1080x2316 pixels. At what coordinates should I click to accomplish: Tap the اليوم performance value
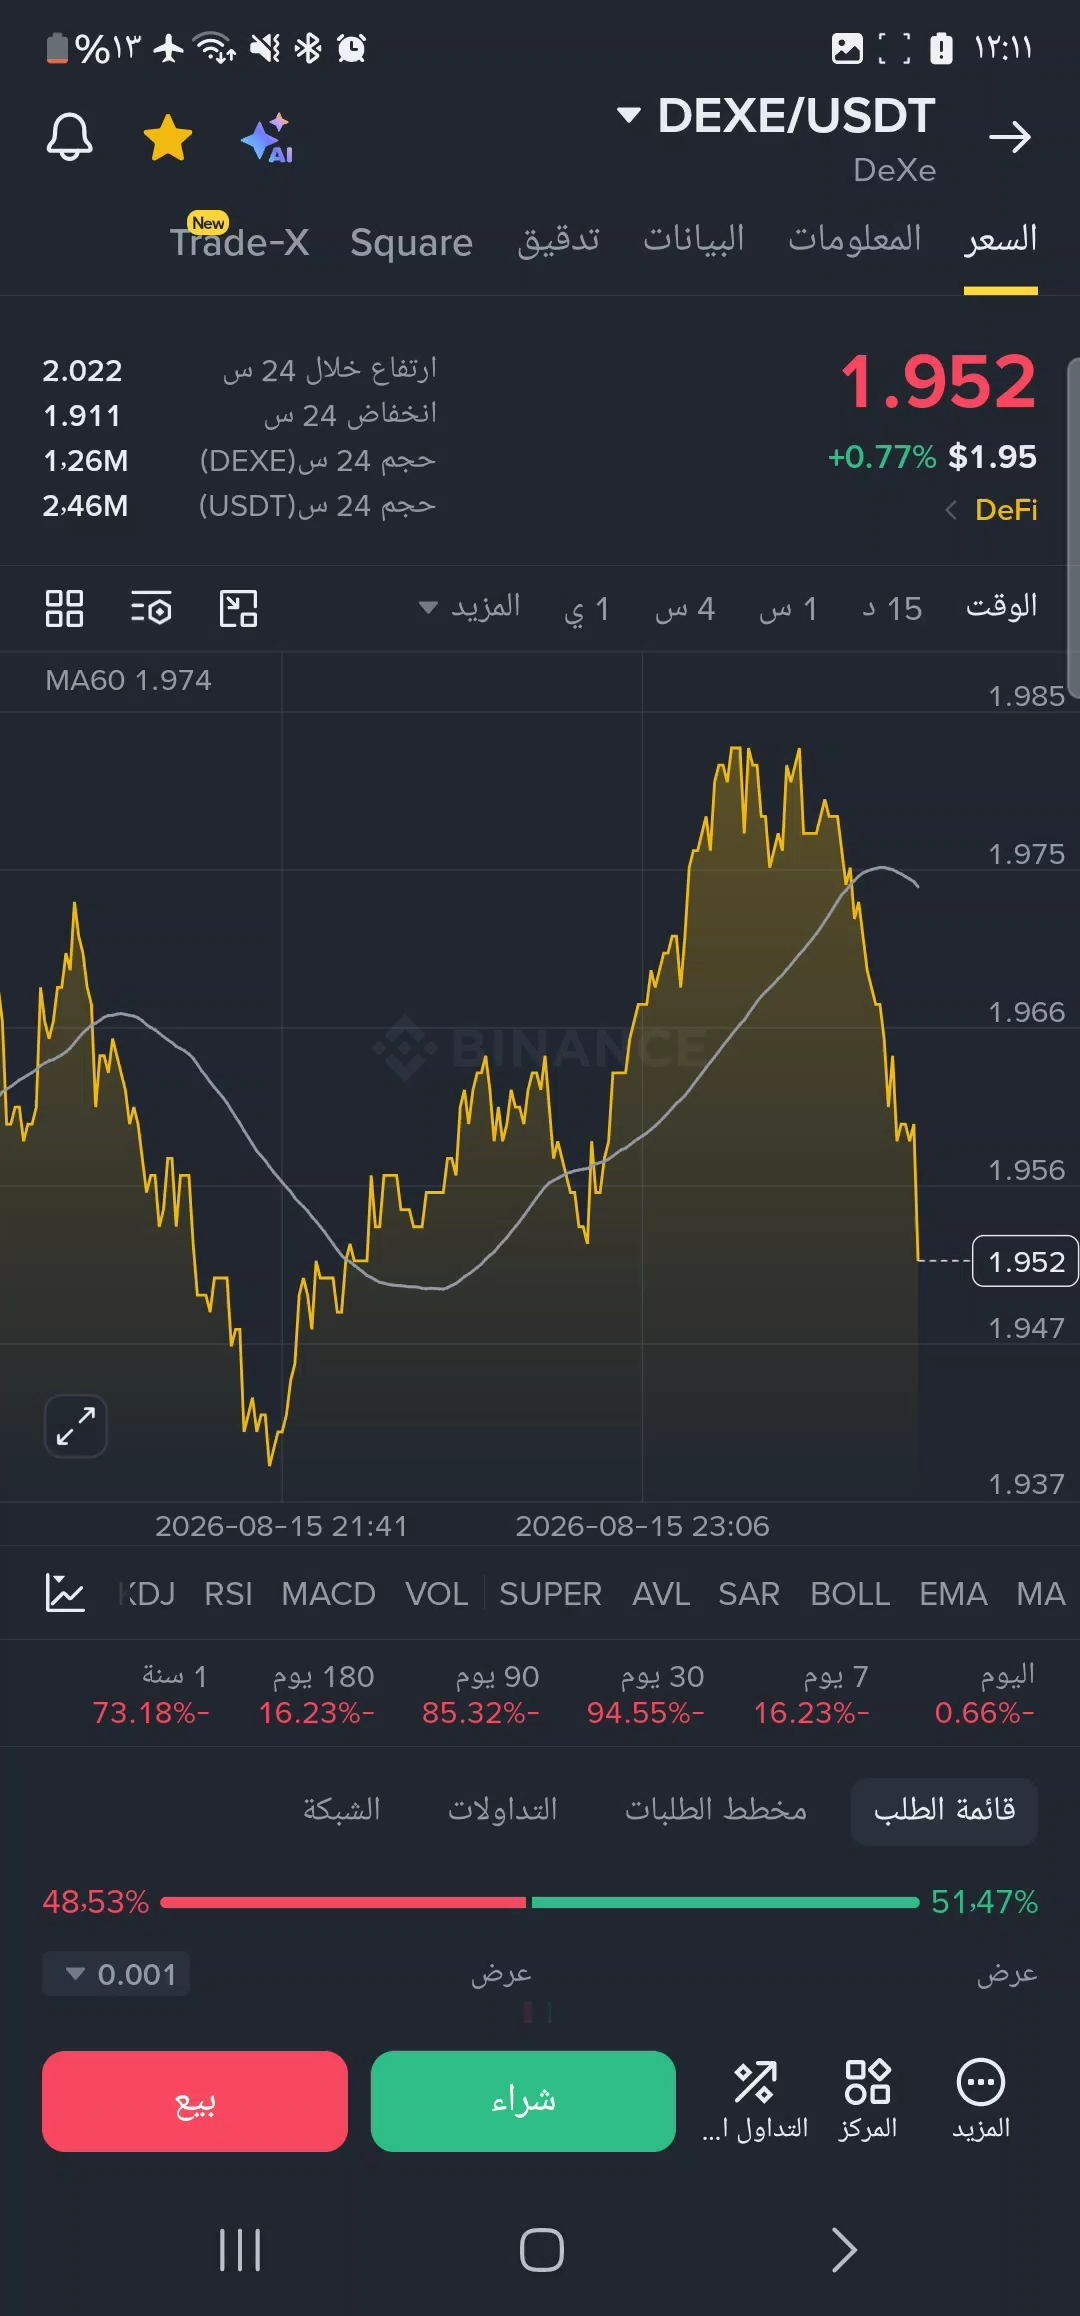point(984,1713)
